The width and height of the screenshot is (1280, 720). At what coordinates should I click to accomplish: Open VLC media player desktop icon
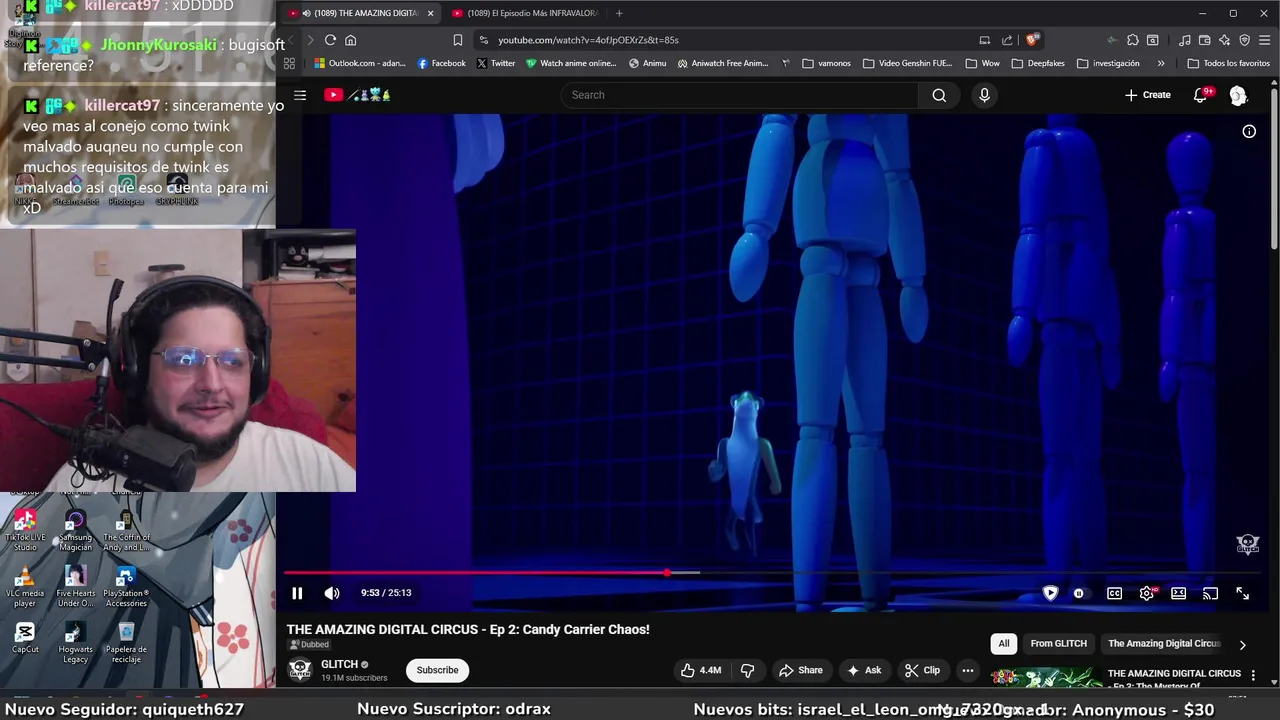[x=25, y=587]
